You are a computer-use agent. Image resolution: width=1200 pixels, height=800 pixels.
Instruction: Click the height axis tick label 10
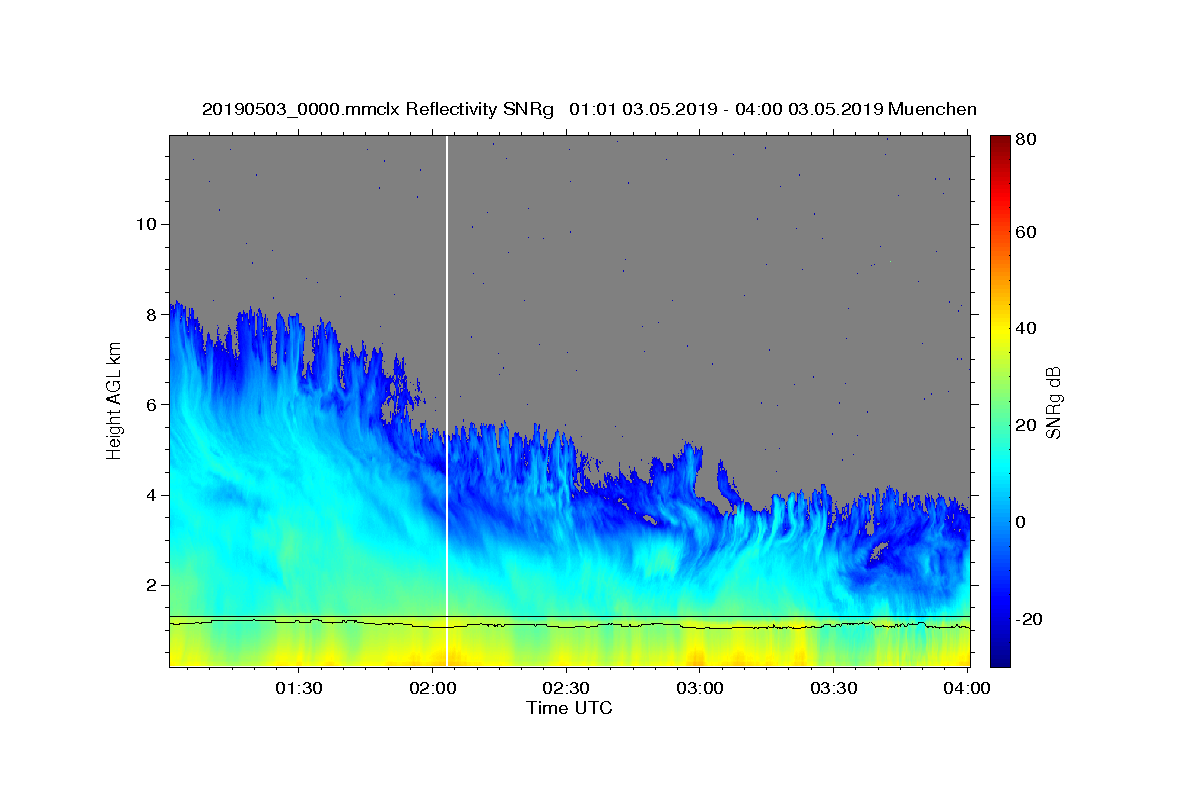pos(145,224)
